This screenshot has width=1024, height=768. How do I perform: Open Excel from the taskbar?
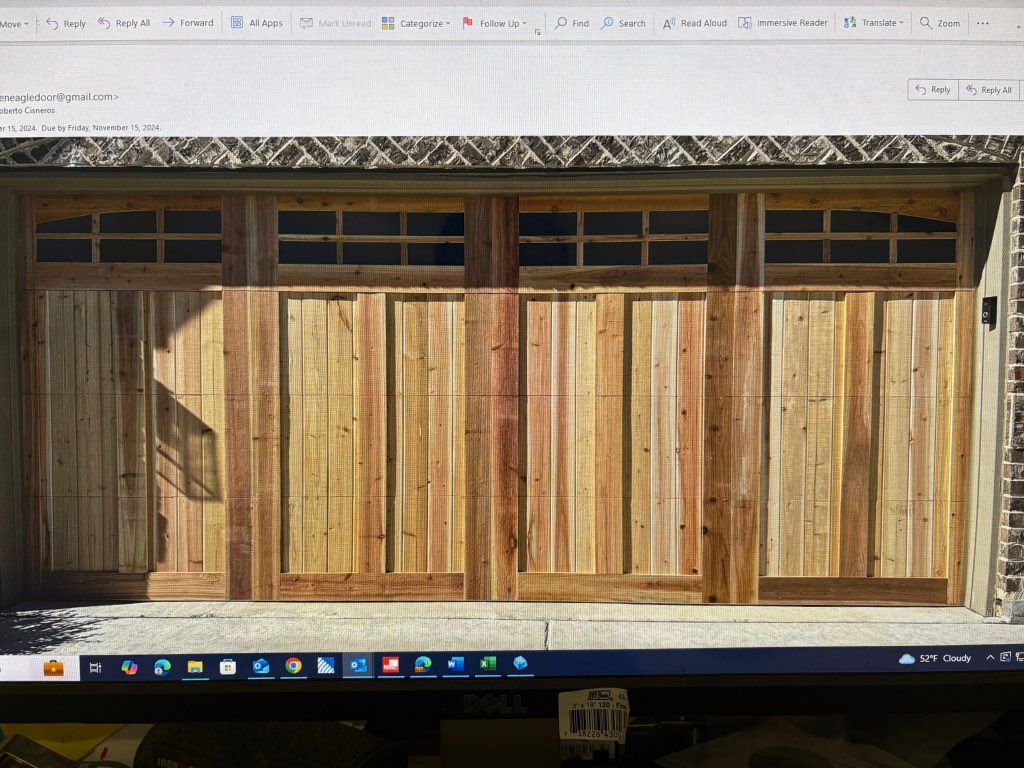(x=487, y=664)
